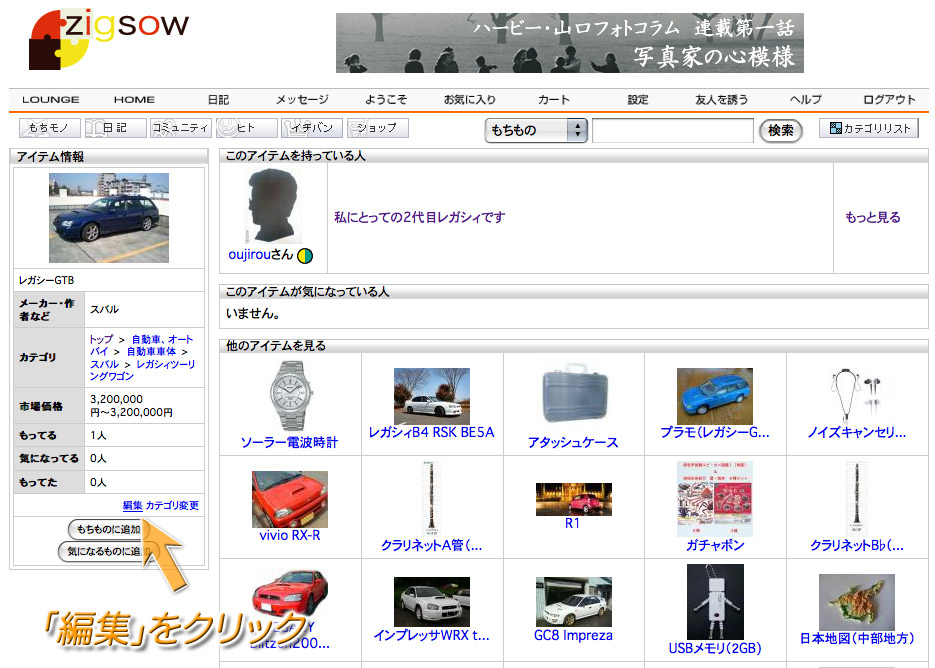Open クラリネットA管 item link
The width and height of the screenshot is (935, 668).
pos(431,545)
